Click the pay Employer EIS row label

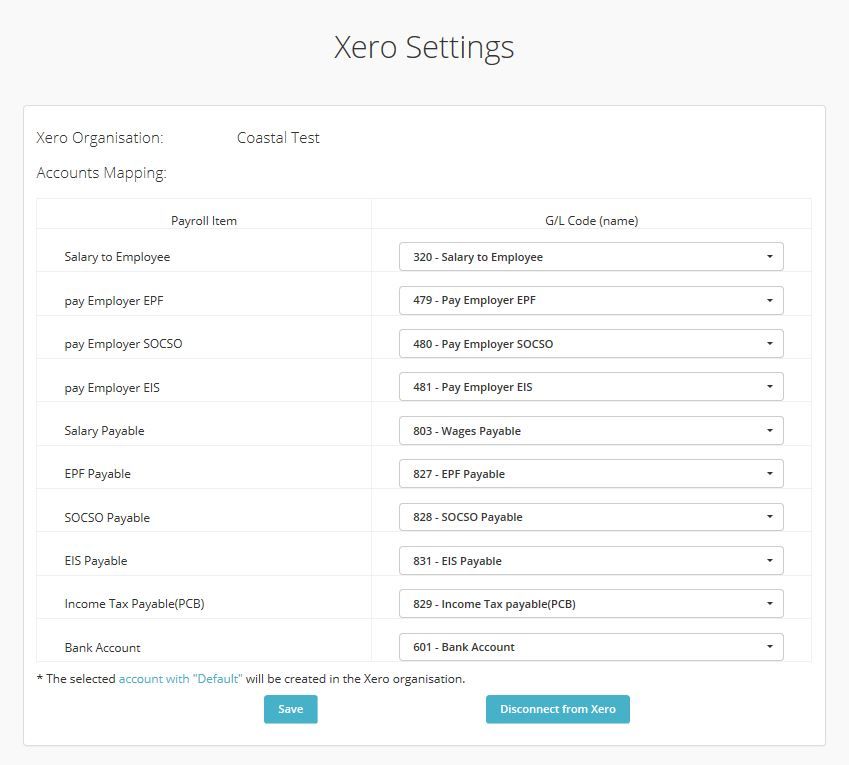(x=112, y=388)
